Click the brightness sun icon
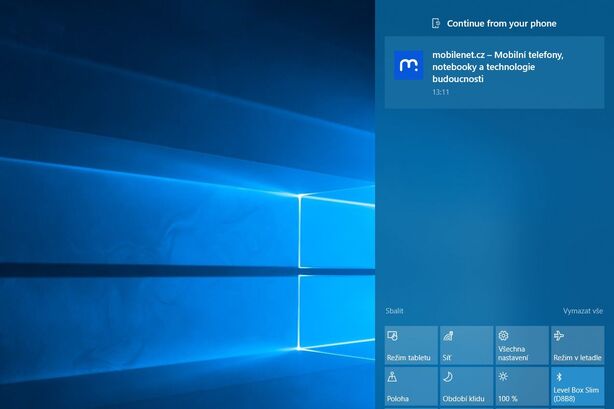 tap(504, 376)
